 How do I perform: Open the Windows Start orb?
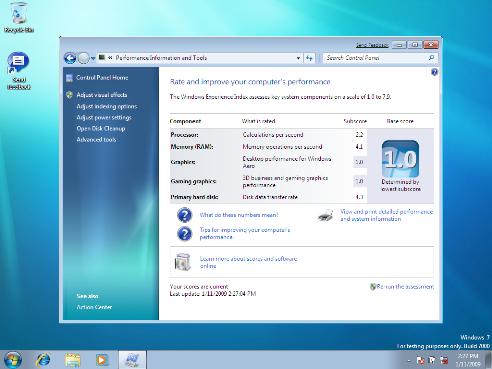click(13, 360)
